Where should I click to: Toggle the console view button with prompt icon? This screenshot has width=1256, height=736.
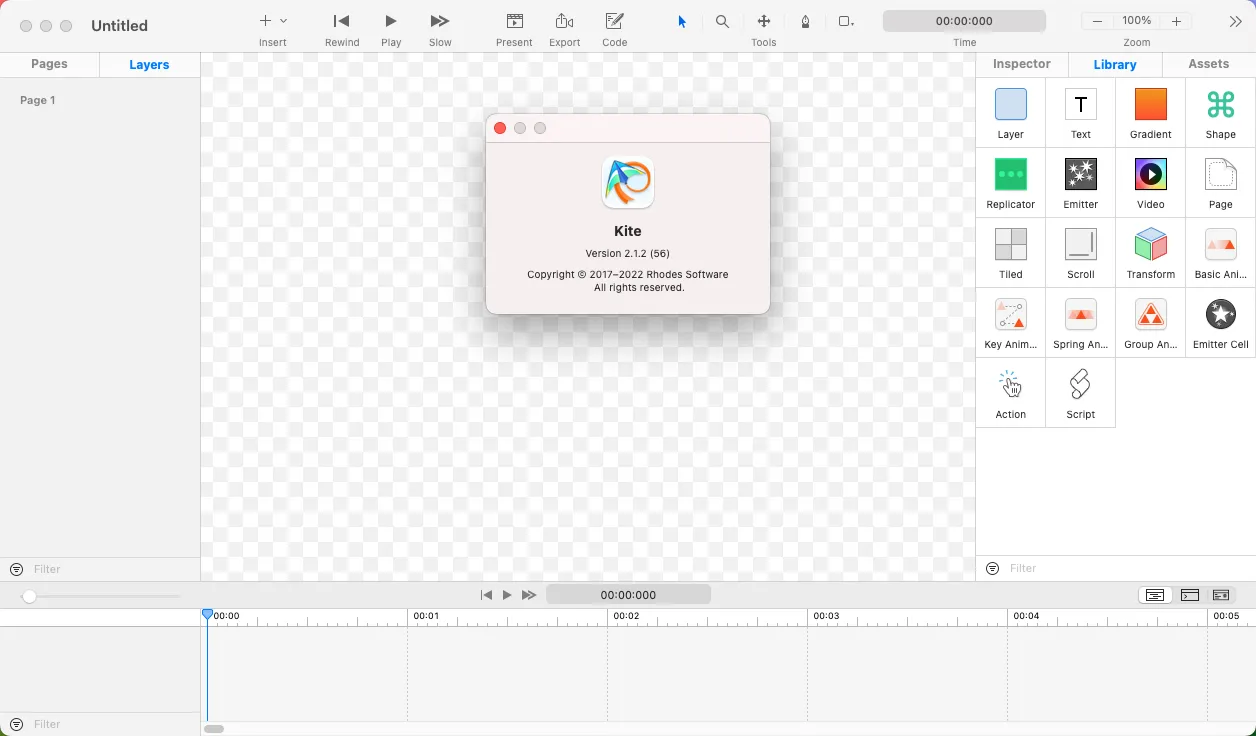1189,595
